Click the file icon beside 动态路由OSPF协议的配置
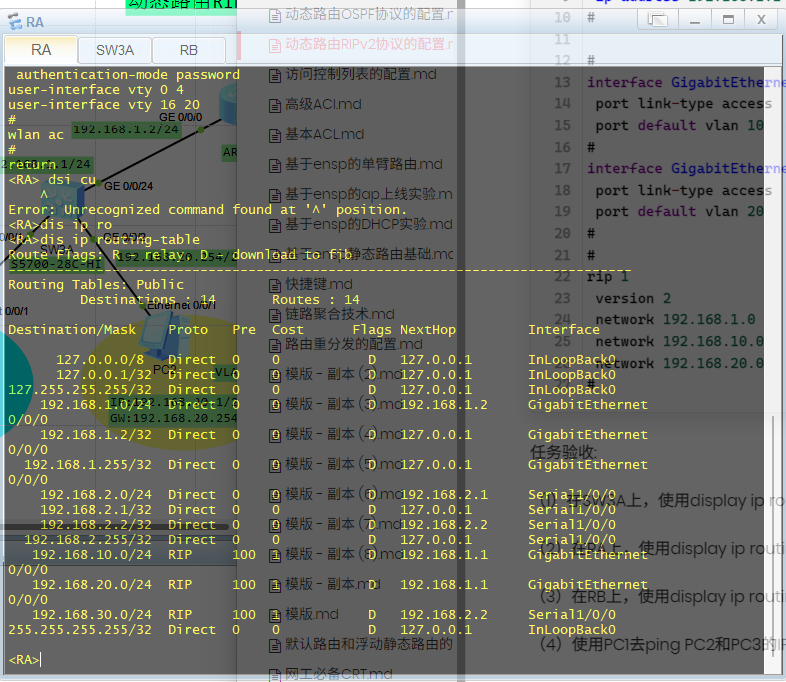Viewport: 786px width, 682px height. (x=275, y=16)
